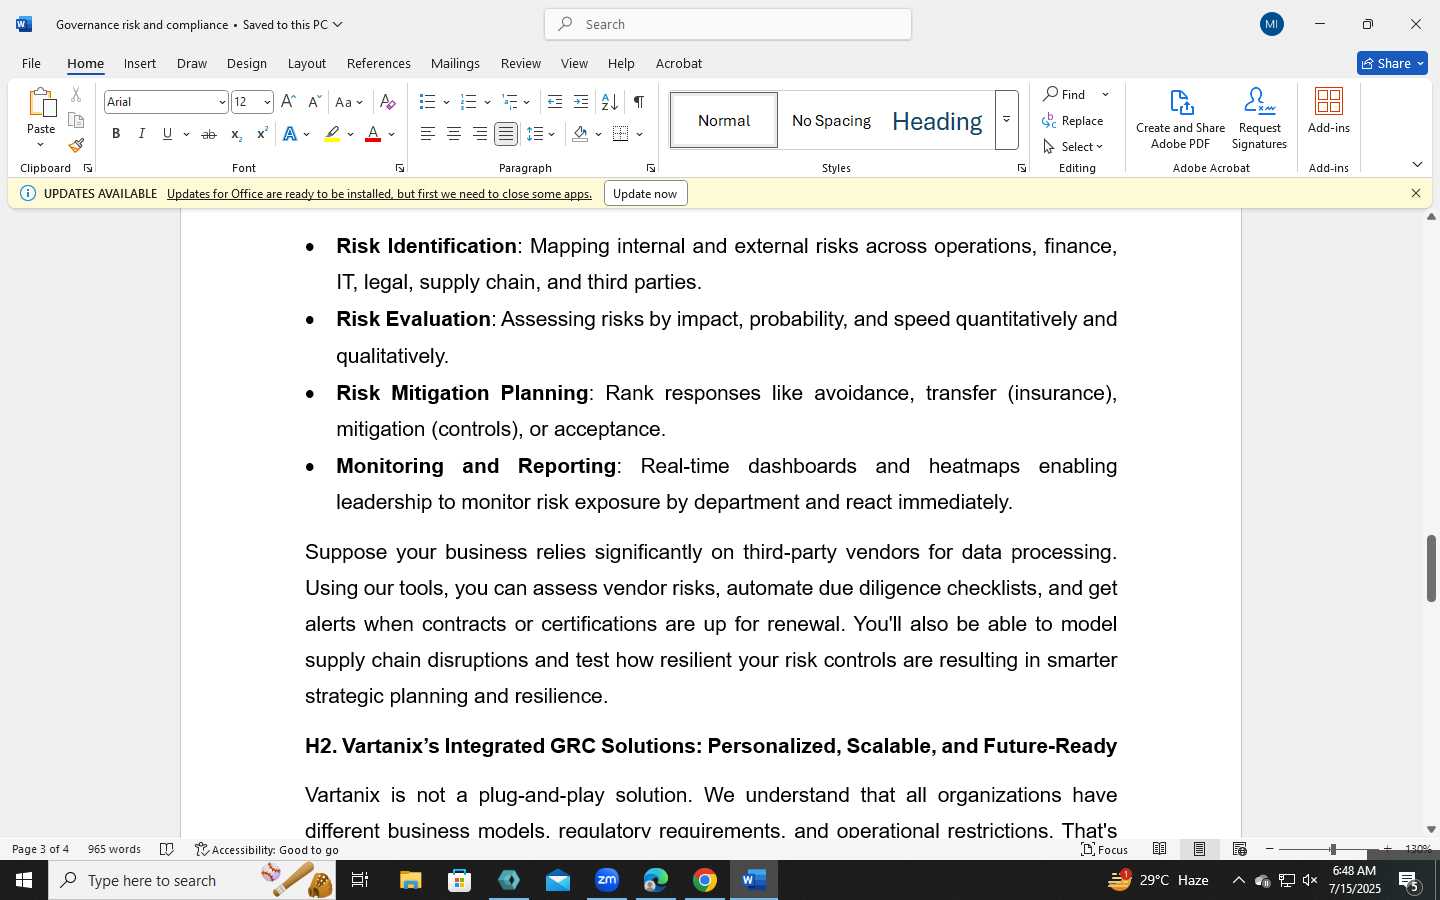Switch to Read Mode view
This screenshot has height=900, width=1440.
pyautogui.click(x=1159, y=849)
